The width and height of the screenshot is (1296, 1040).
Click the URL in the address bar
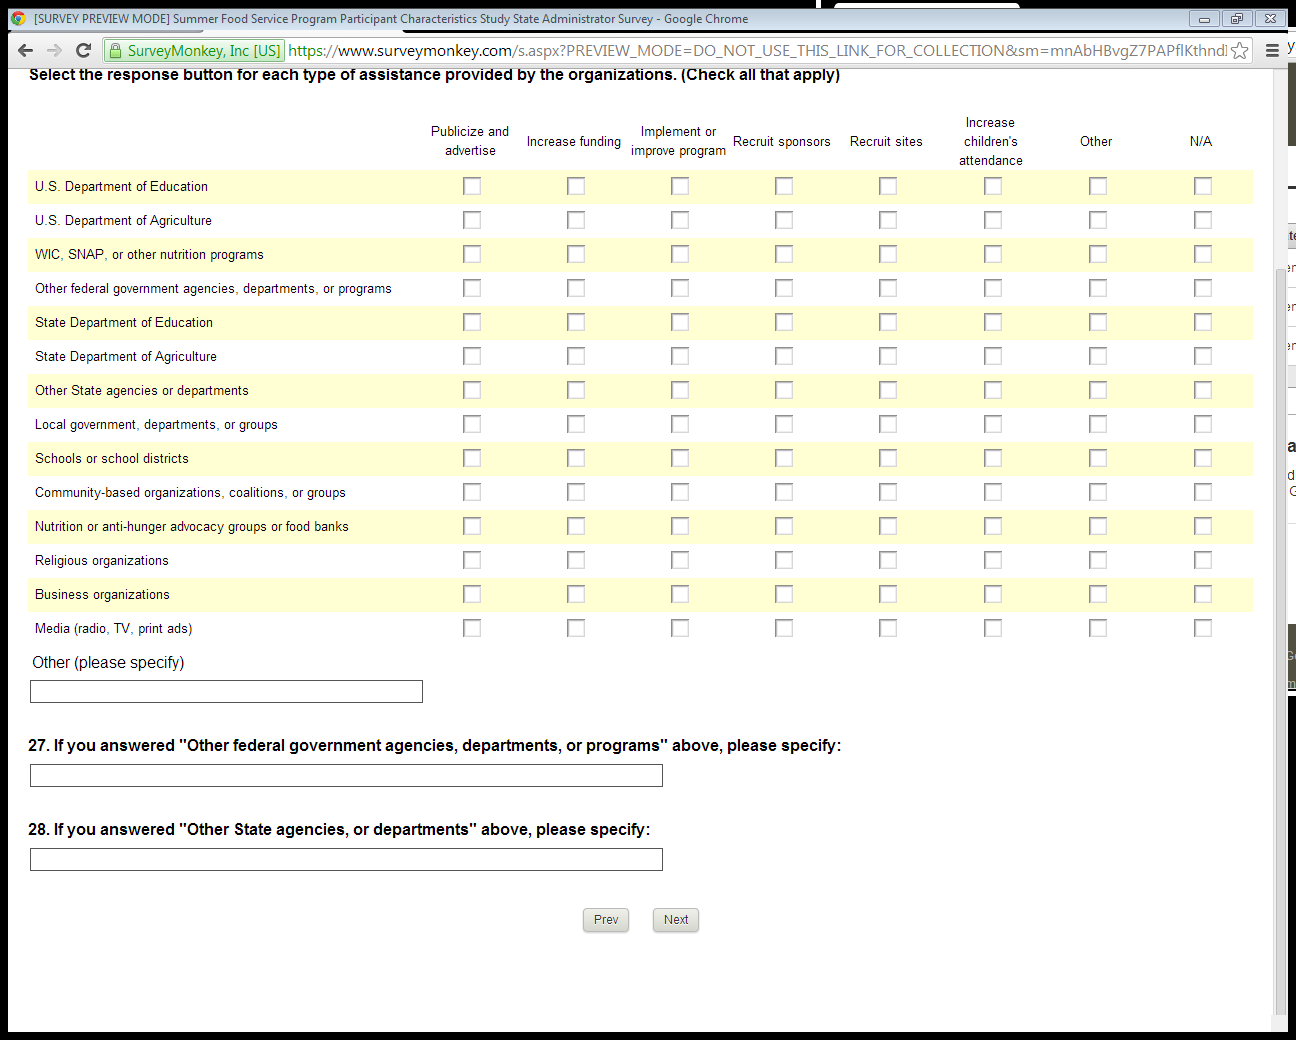click(750, 51)
